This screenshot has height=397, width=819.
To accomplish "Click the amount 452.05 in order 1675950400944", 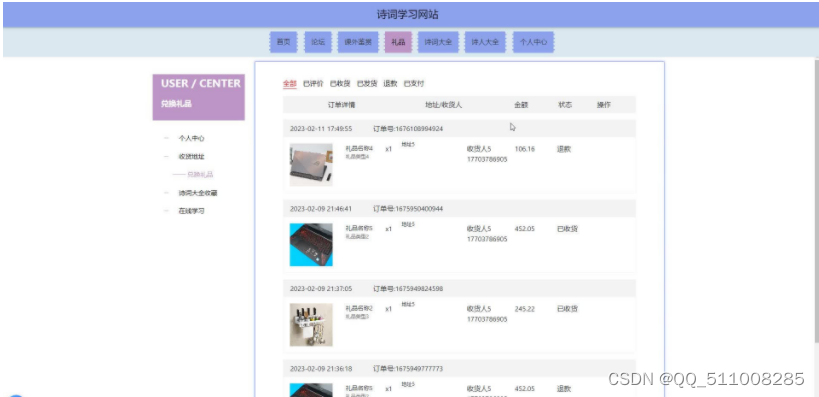I will tap(525, 229).
